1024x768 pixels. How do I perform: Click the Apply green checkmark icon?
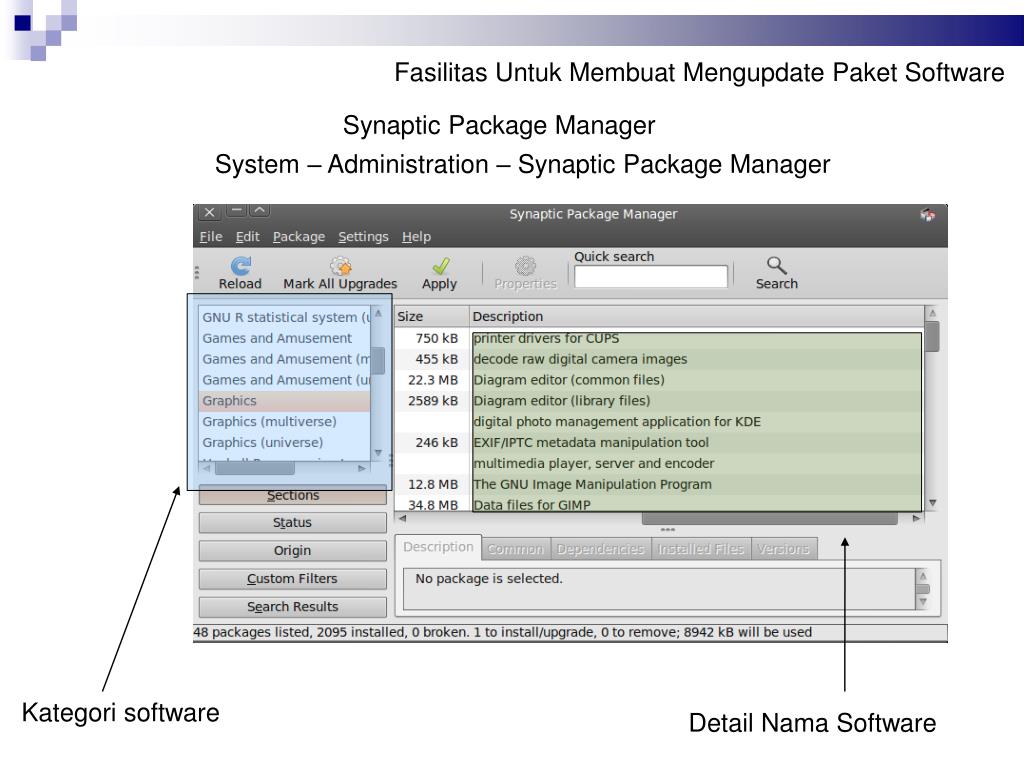[x=441, y=265]
